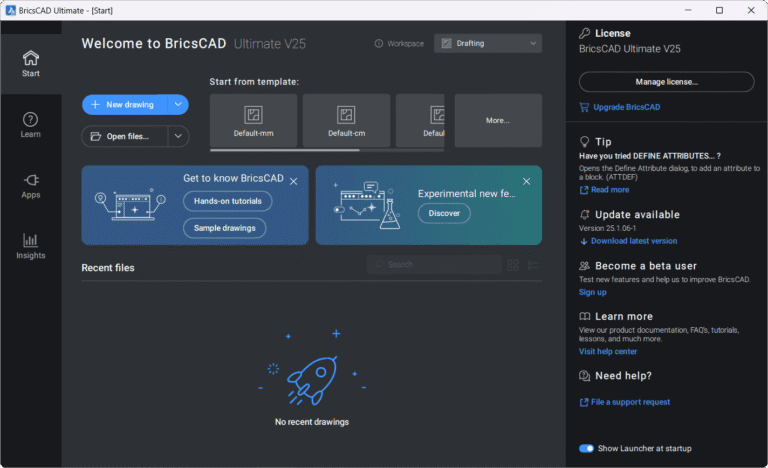The image size is (768, 468).
Task: Click the Upgrade BricsCAD link
Action: 626,107
